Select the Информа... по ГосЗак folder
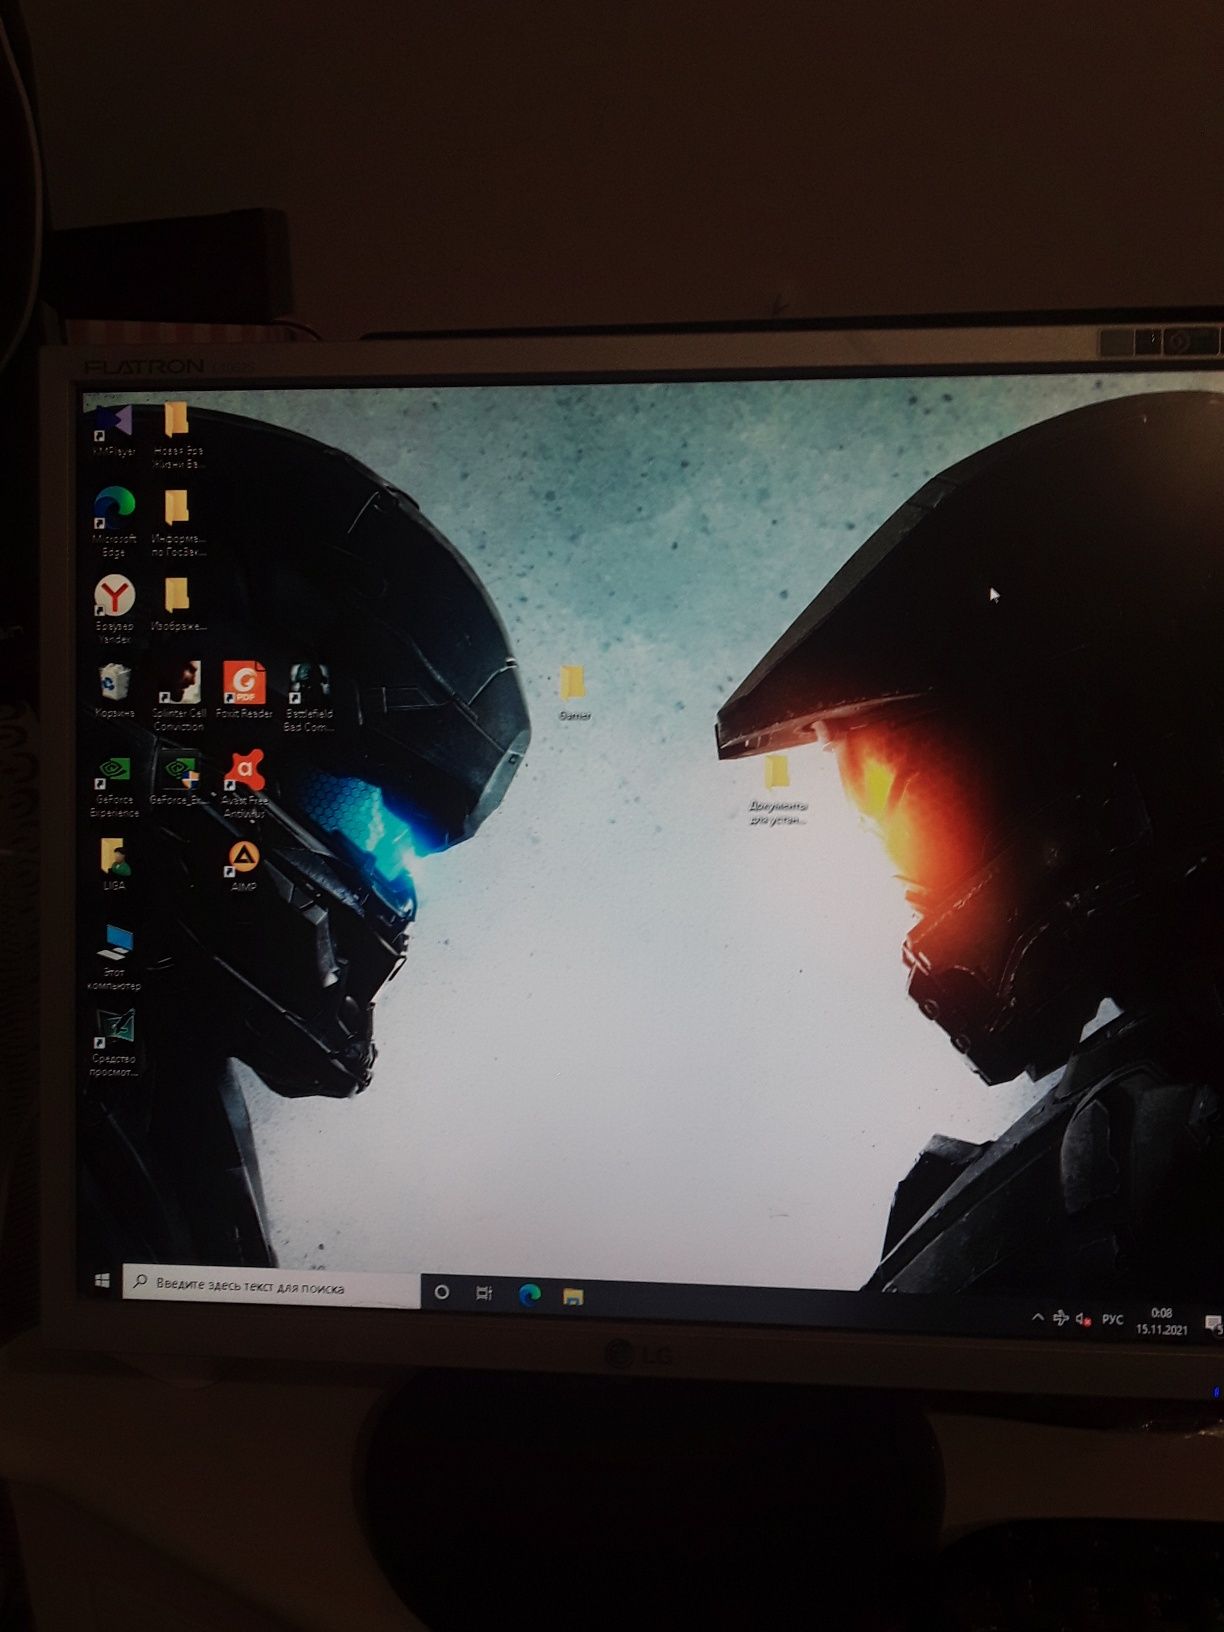The image size is (1224, 1632). pos(178,522)
